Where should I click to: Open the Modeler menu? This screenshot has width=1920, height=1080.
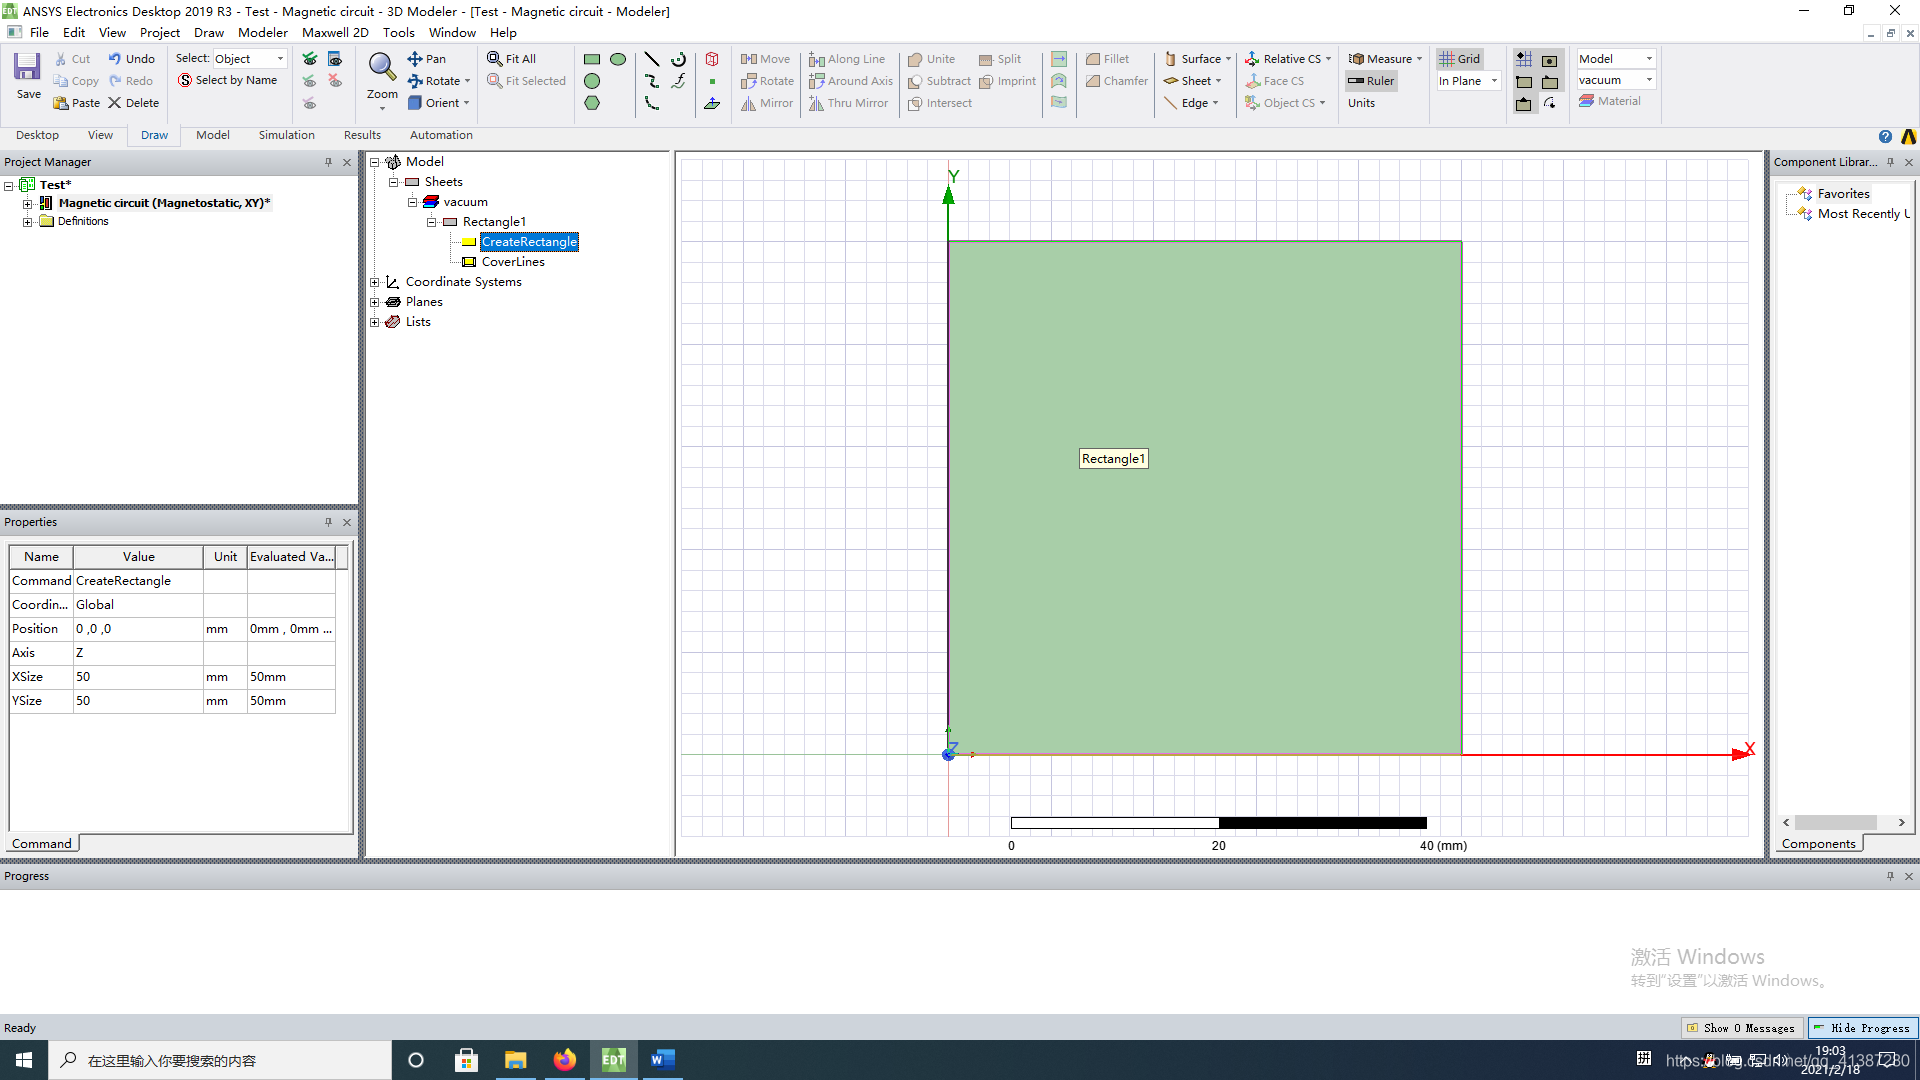(263, 32)
